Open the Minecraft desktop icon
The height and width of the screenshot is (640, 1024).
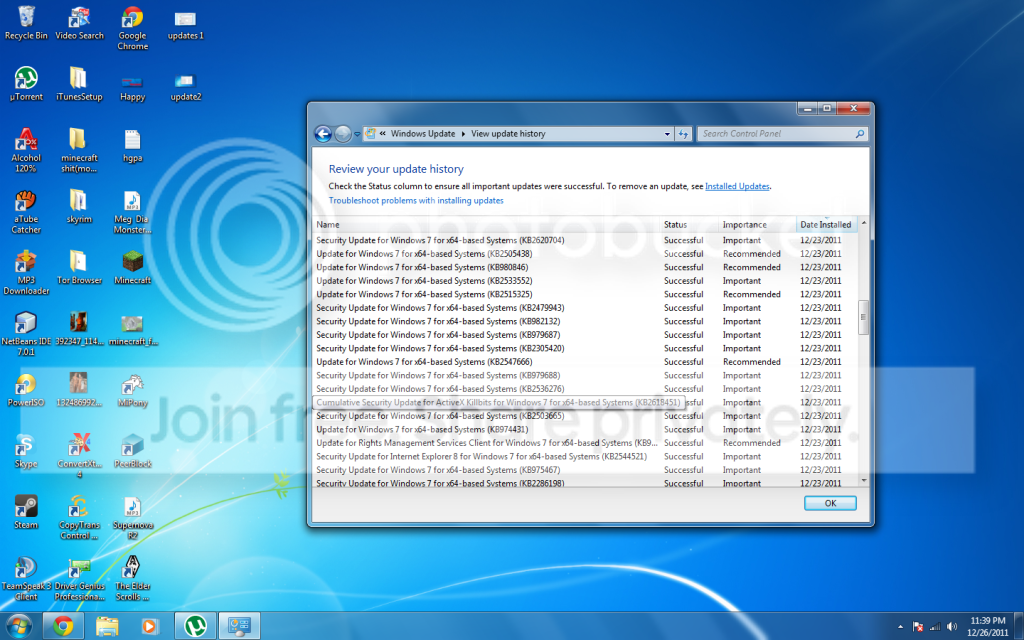coord(133,267)
